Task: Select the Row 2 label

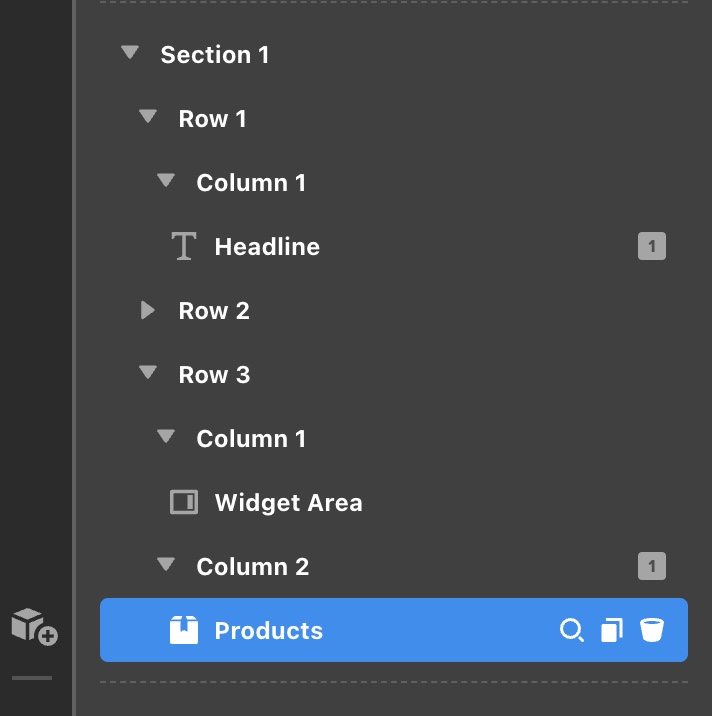Action: point(214,310)
